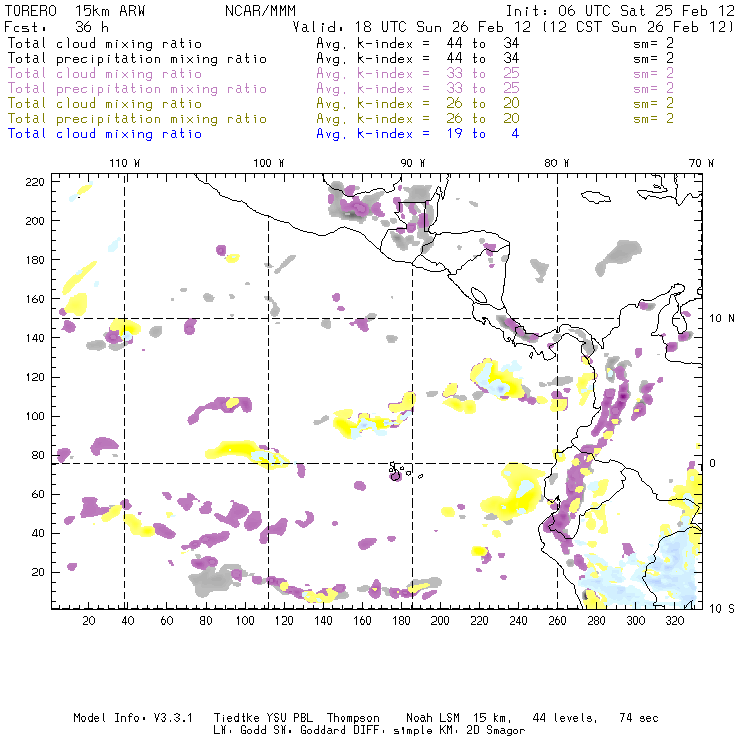Select blue "Total cloud mixing ratio" legend row

(105, 134)
